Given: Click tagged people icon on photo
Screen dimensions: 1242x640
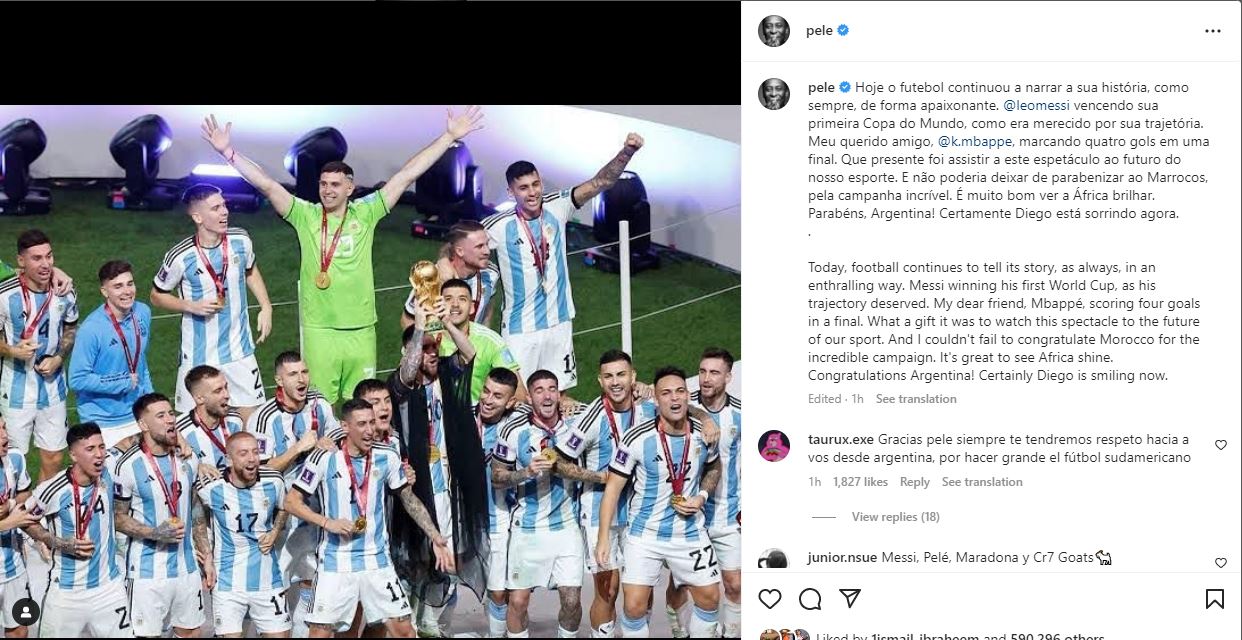Looking at the screenshot, I should 26,612.
